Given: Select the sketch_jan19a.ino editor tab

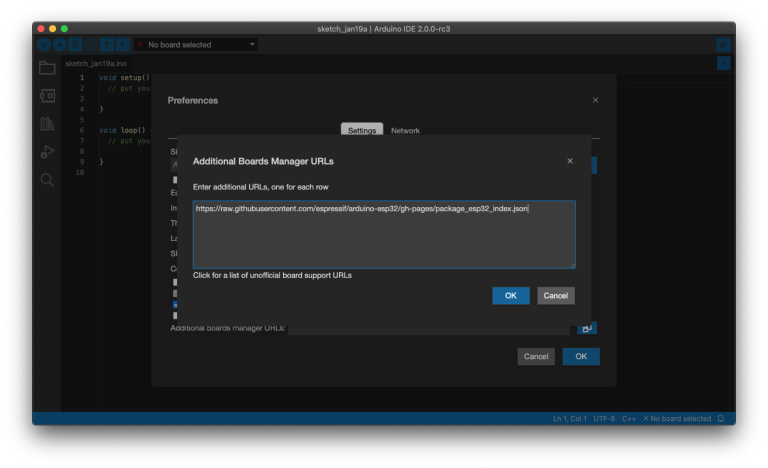Looking at the screenshot, I should [x=96, y=63].
